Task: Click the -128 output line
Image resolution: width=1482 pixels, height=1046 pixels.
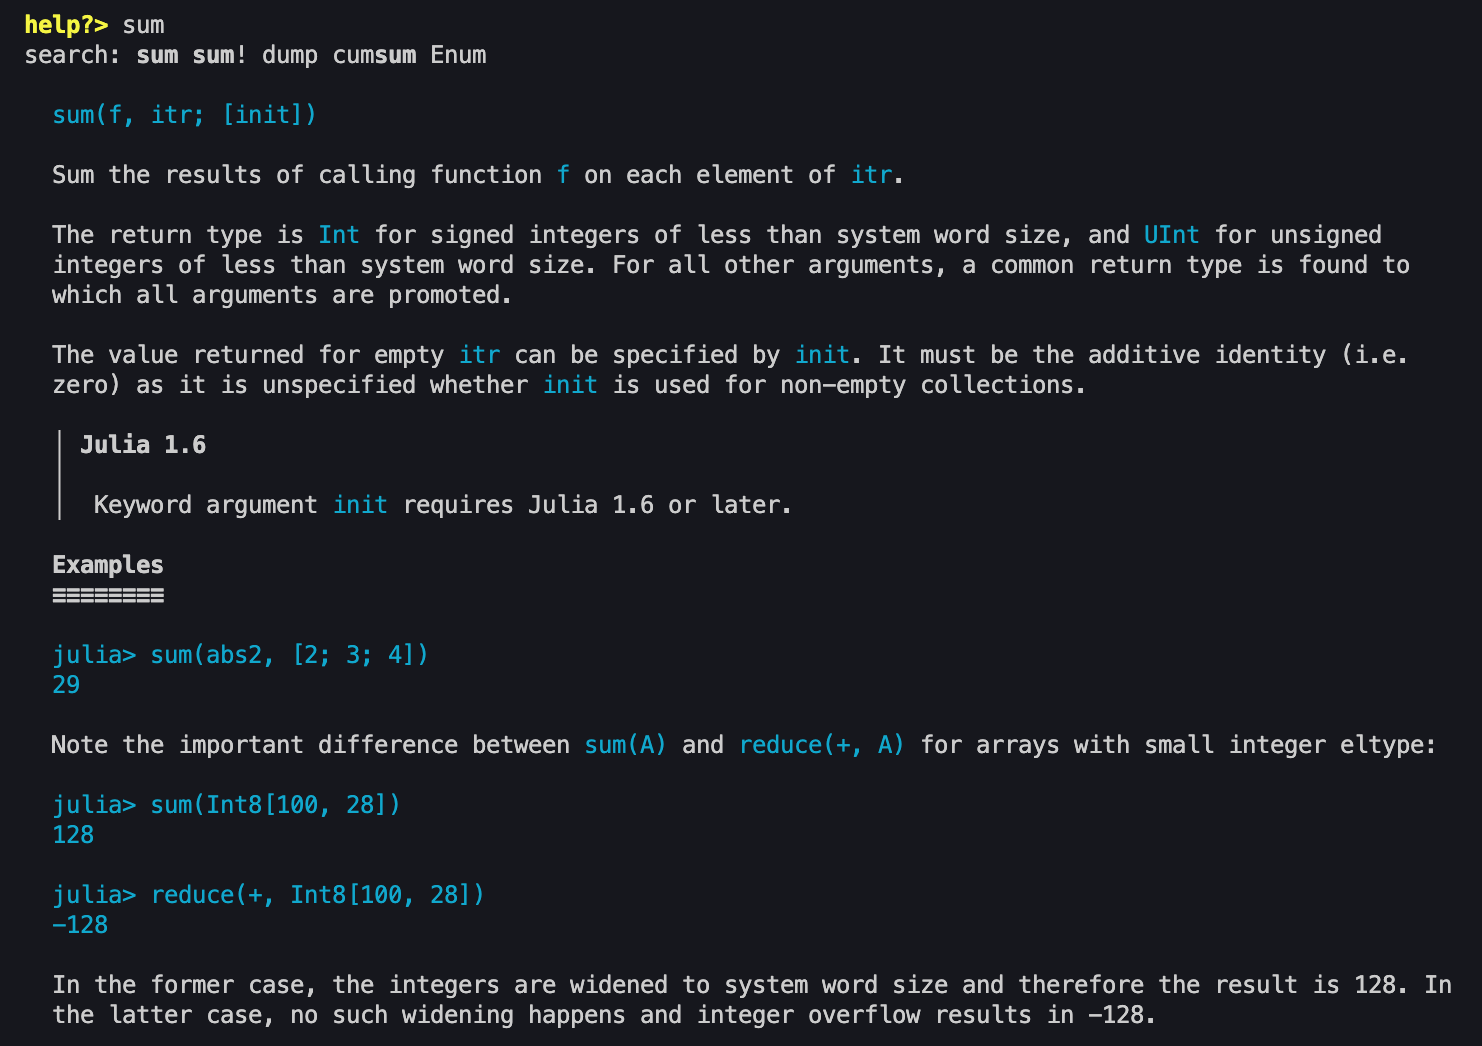Action: 80,925
